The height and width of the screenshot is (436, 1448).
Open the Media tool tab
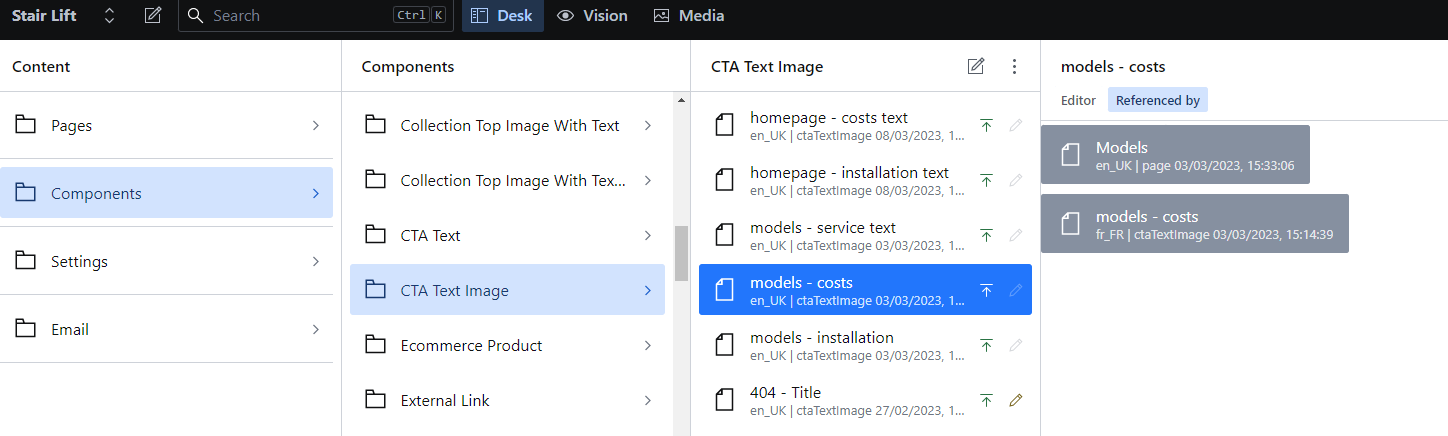point(688,16)
